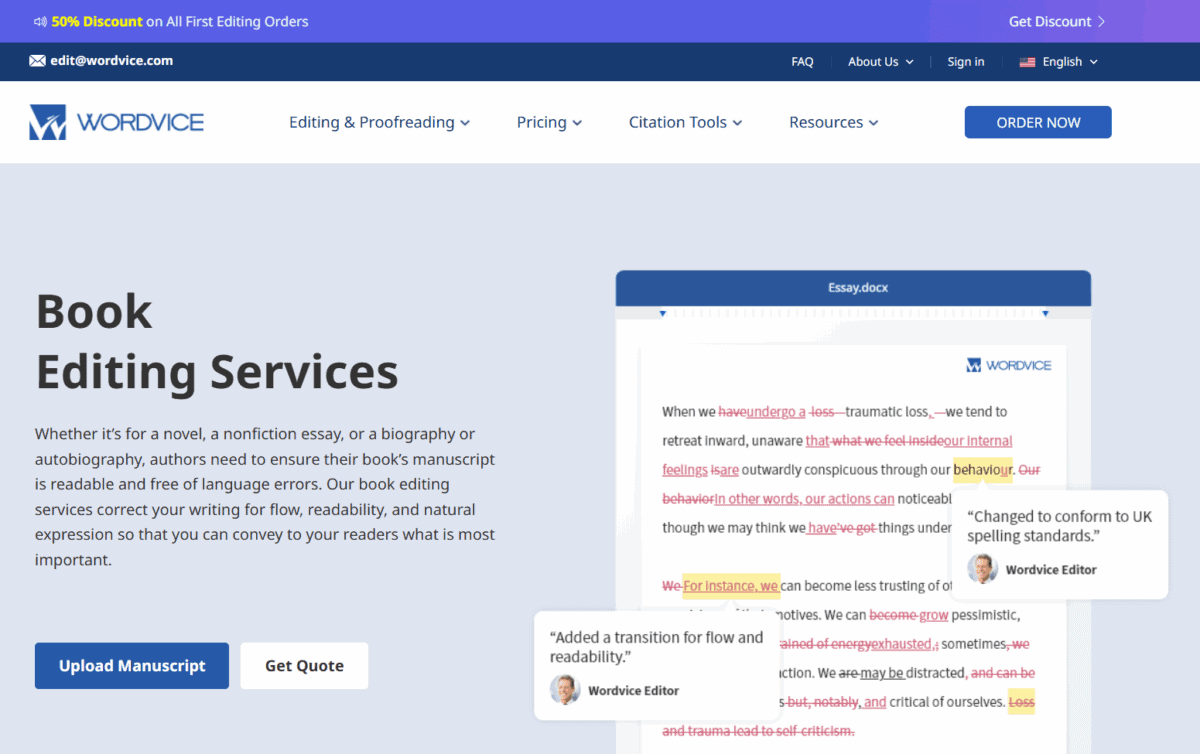Select the FAQ menu entry

(x=802, y=61)
